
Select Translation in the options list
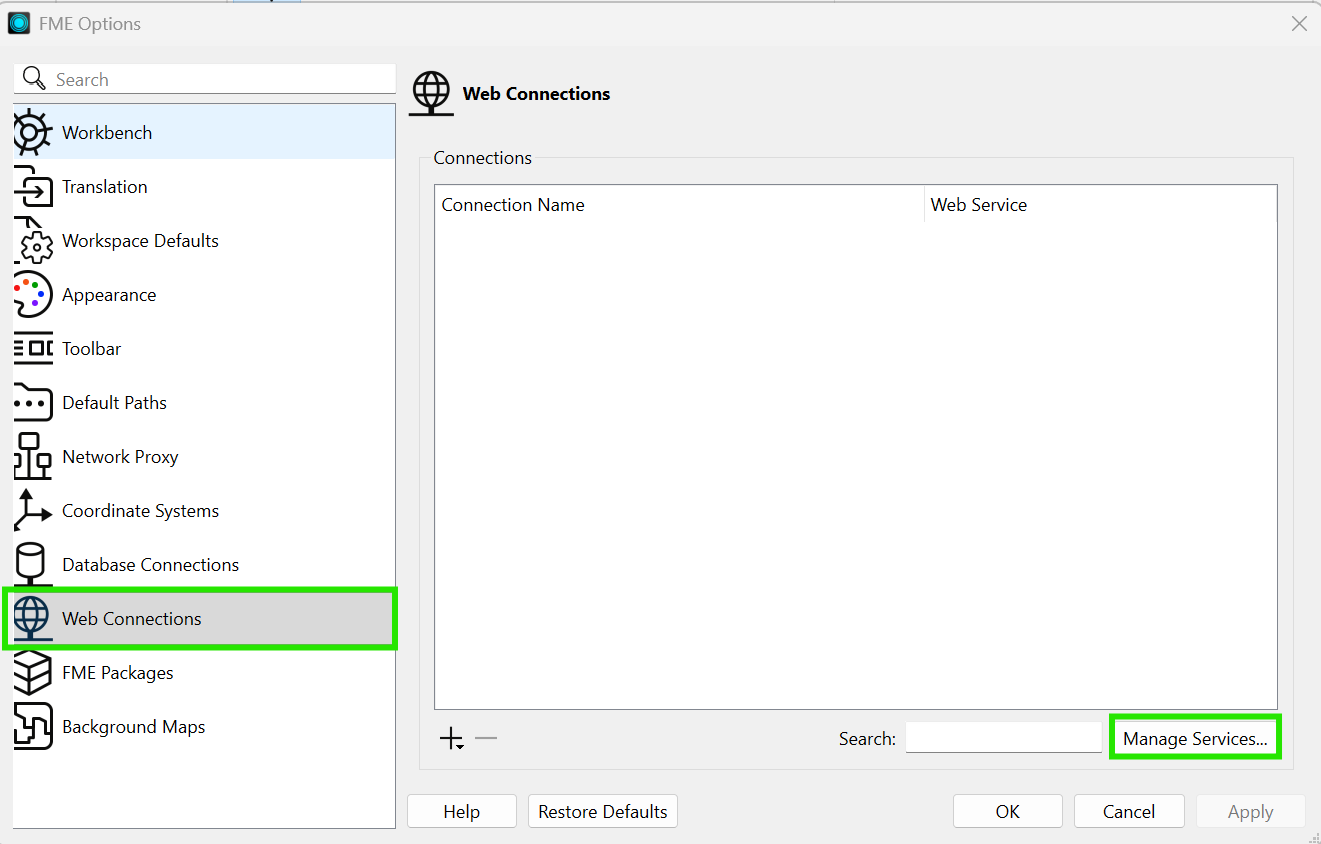coord(204,186)
